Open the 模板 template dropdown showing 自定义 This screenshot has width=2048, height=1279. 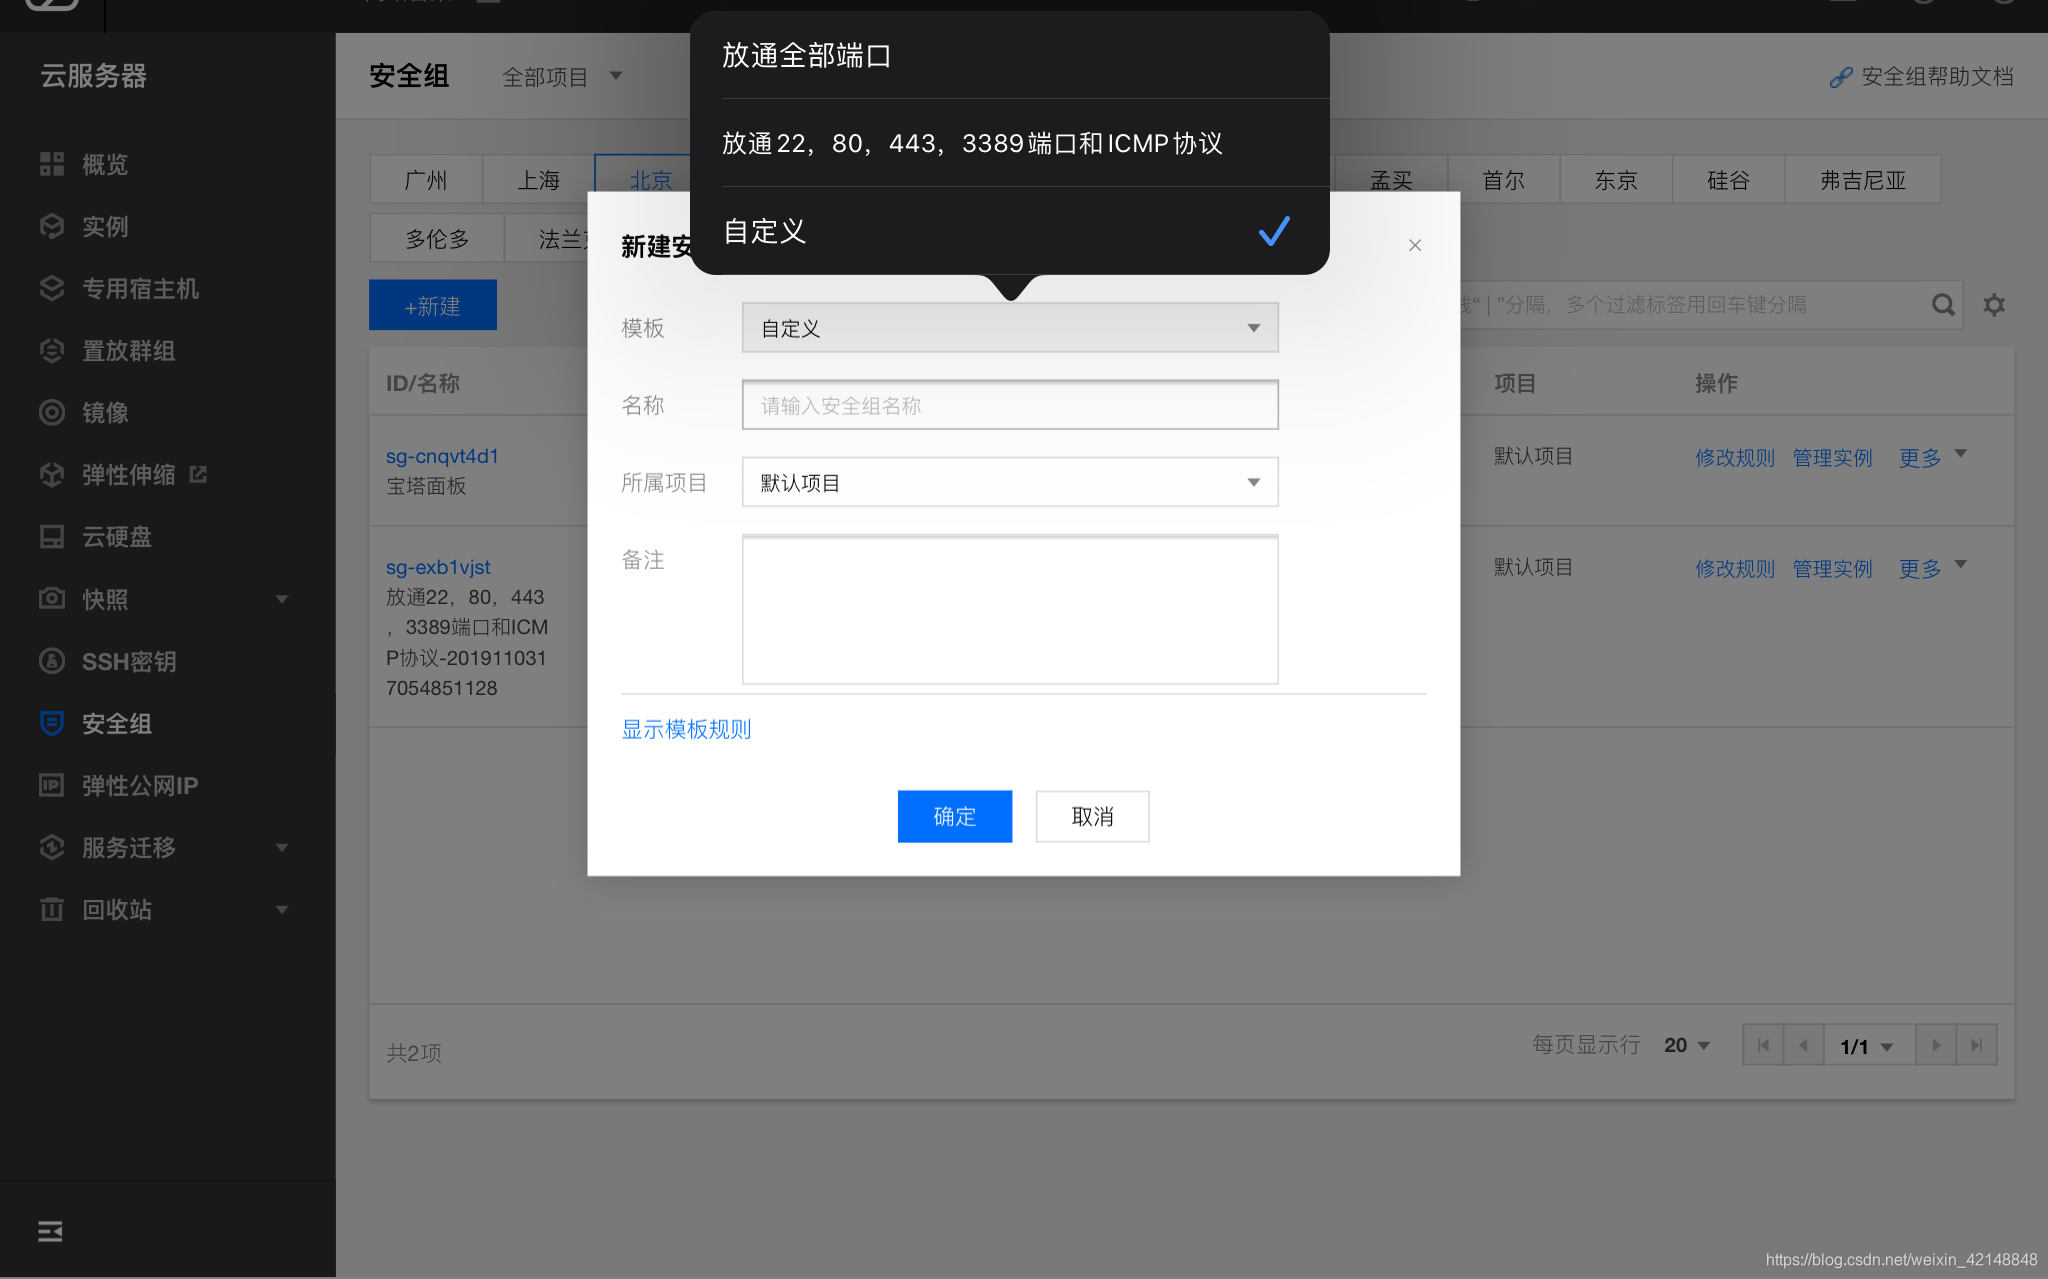(x=1010, y=328)
